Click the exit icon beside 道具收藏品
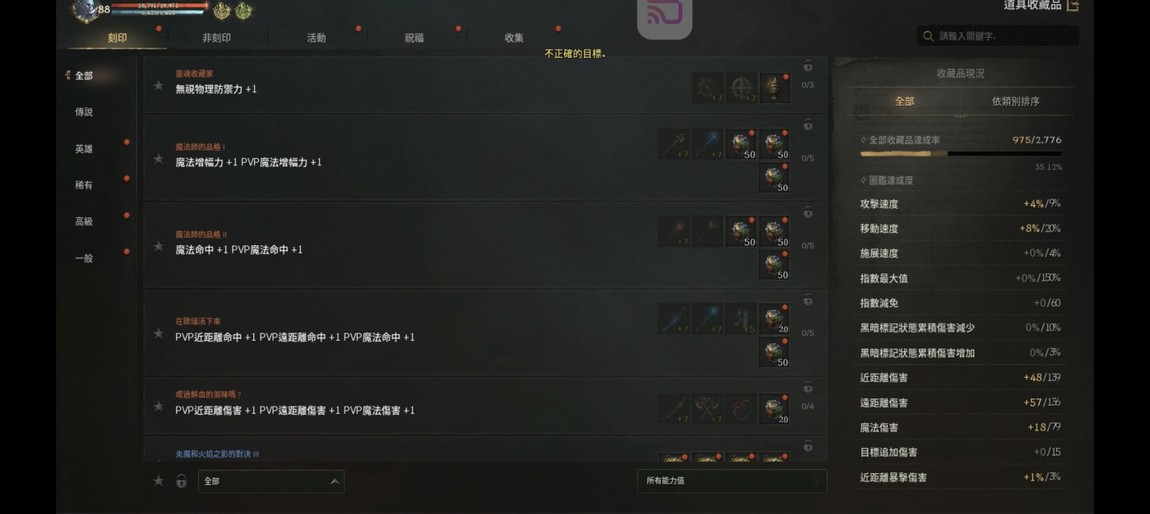The image size is (1150, 514). pyautogui.click(x=1073, y=5)
